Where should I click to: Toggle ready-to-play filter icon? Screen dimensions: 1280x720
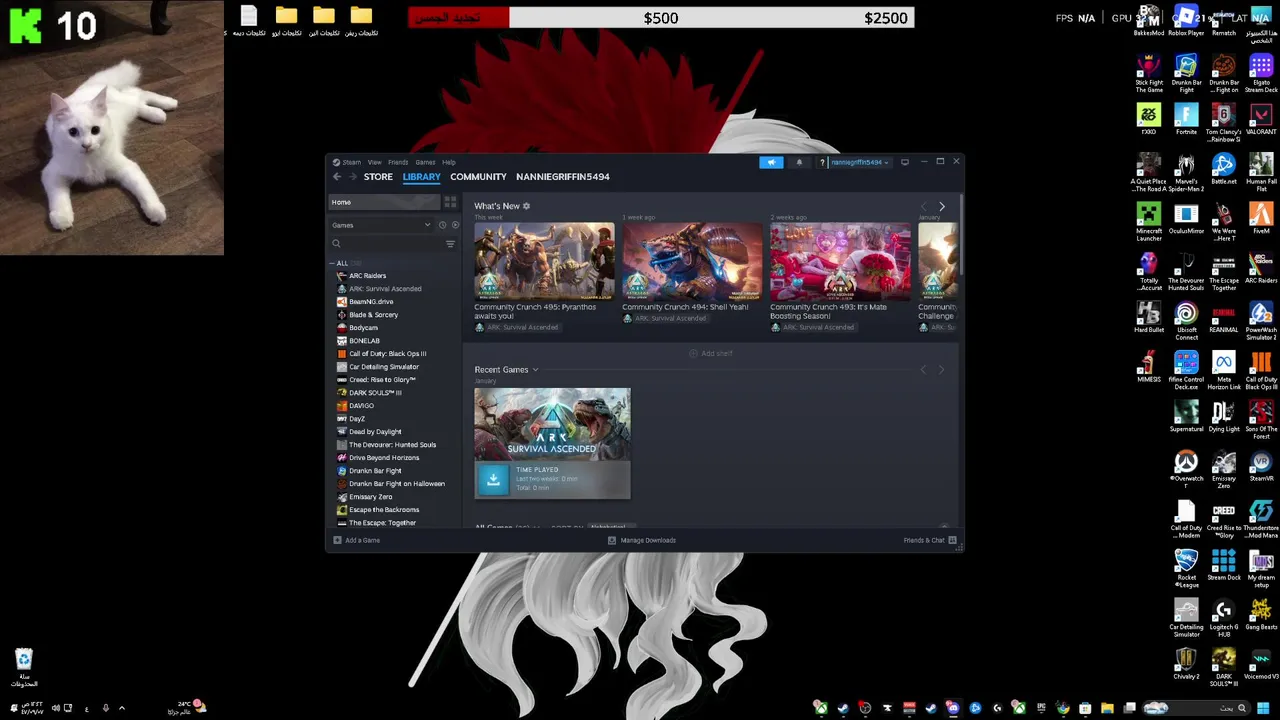(455, 225)
